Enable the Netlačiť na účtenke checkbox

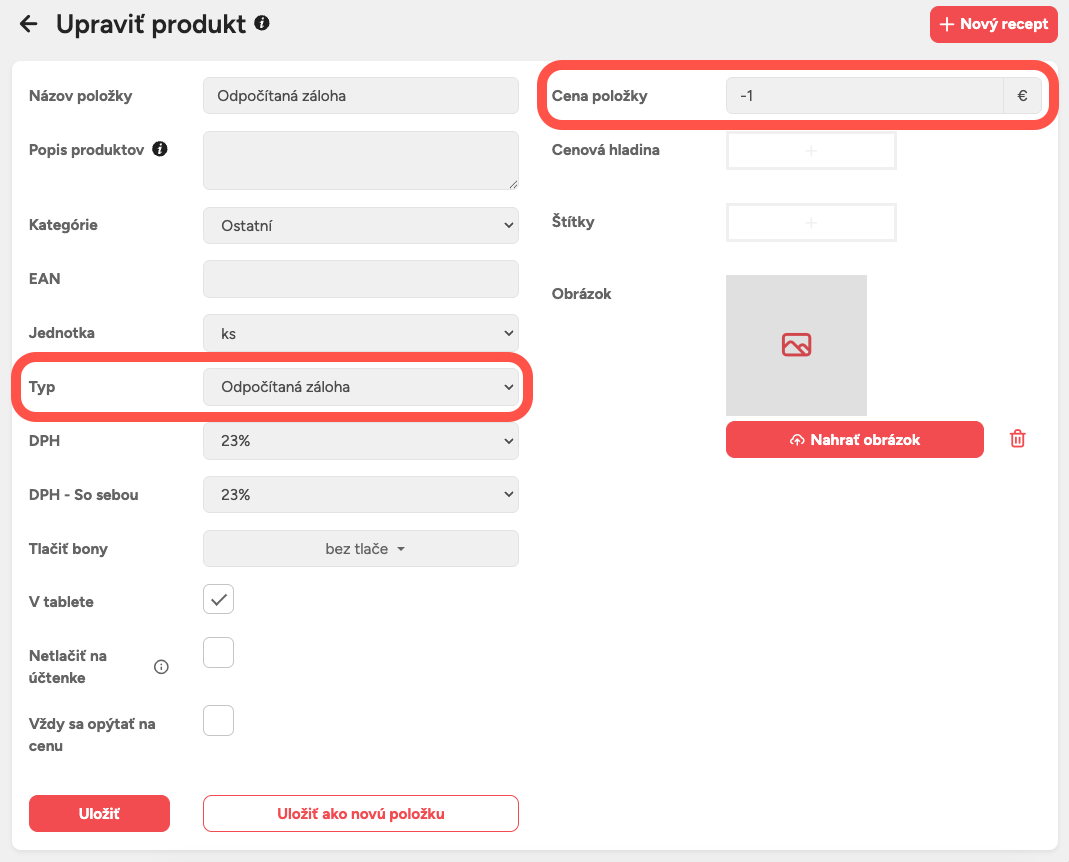[x=218, y=653]
